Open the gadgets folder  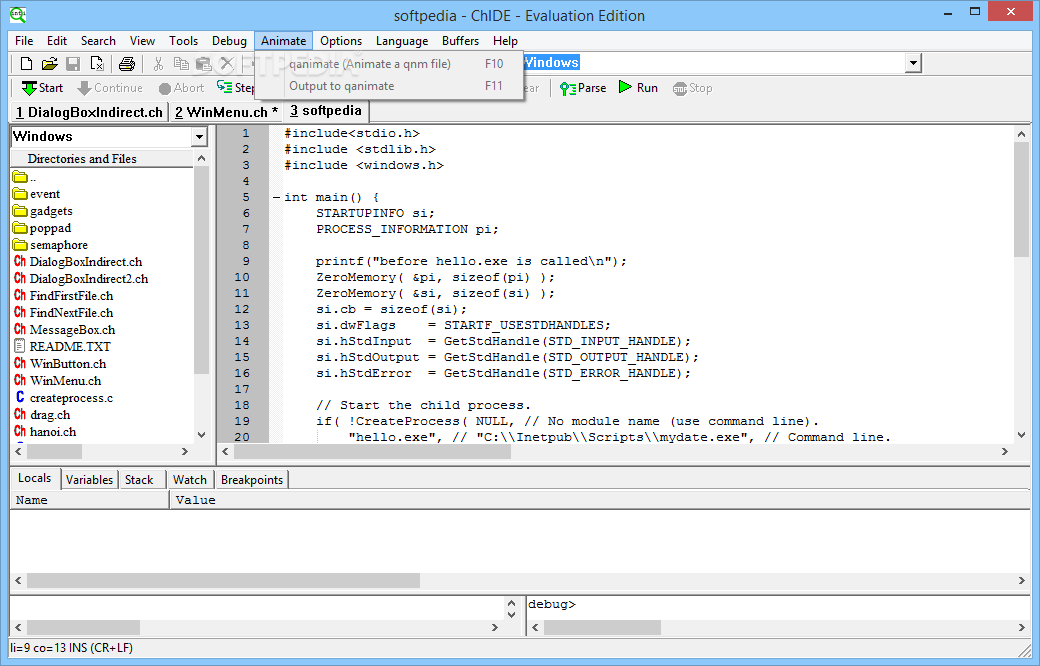click(x=42, y=211)
